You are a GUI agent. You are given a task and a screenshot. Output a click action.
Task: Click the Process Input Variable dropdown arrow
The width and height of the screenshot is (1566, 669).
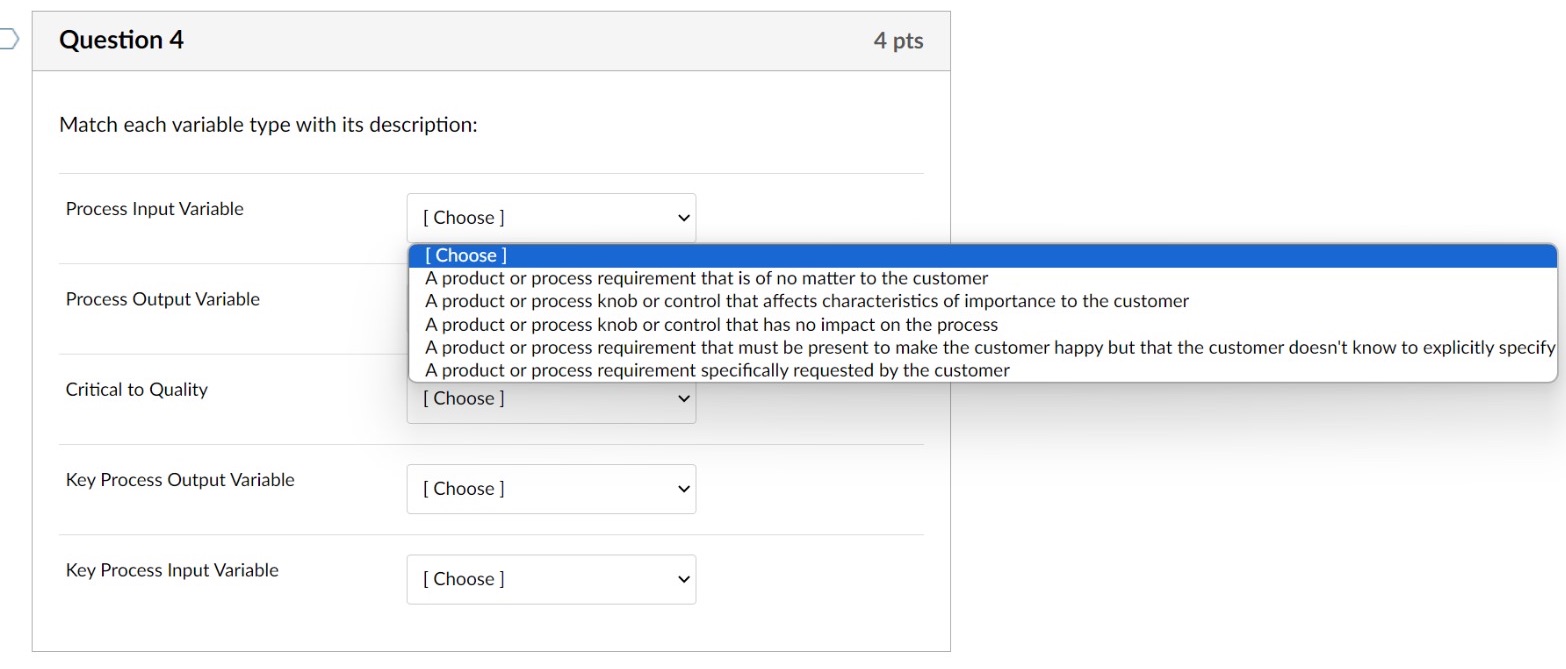click(x=684, y=218)
